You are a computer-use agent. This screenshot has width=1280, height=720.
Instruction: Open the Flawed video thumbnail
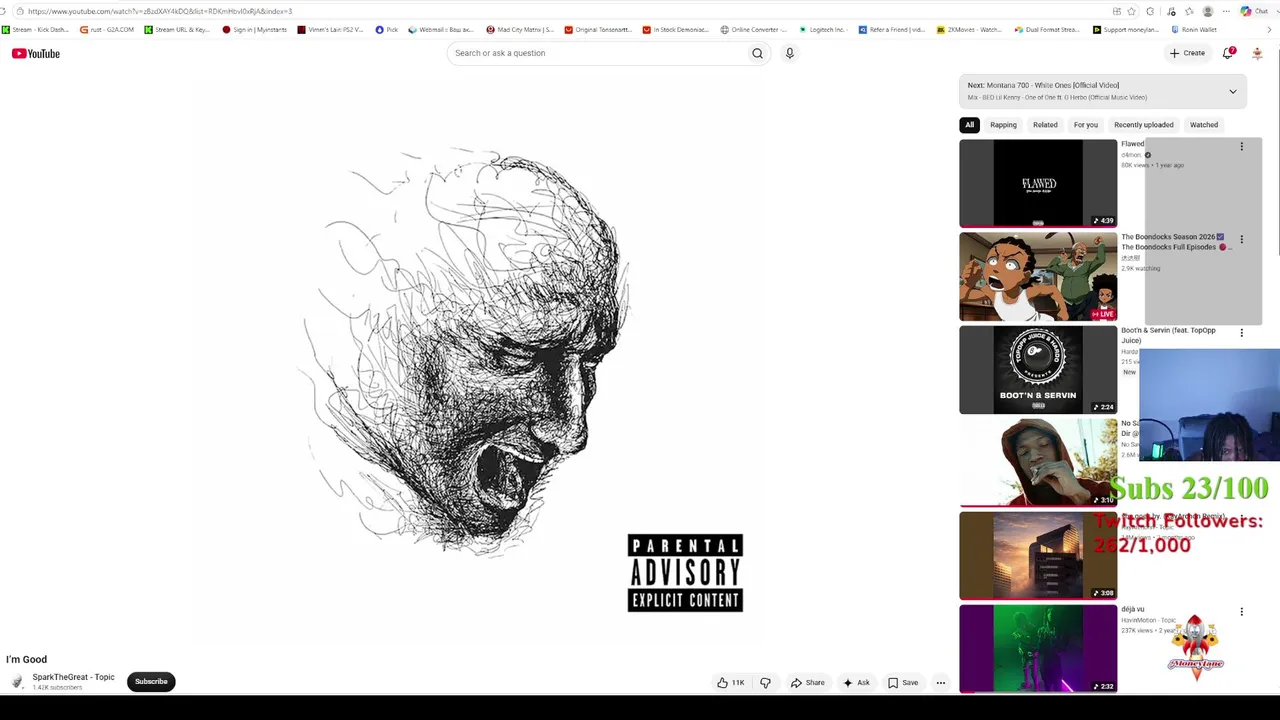click(x=1038, y=183)
